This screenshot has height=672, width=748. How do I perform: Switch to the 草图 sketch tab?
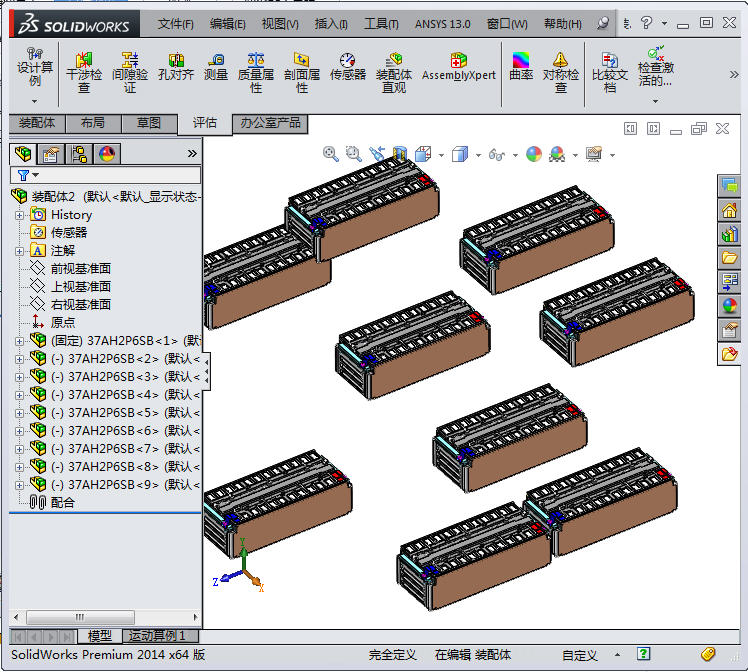pos(149,123)
